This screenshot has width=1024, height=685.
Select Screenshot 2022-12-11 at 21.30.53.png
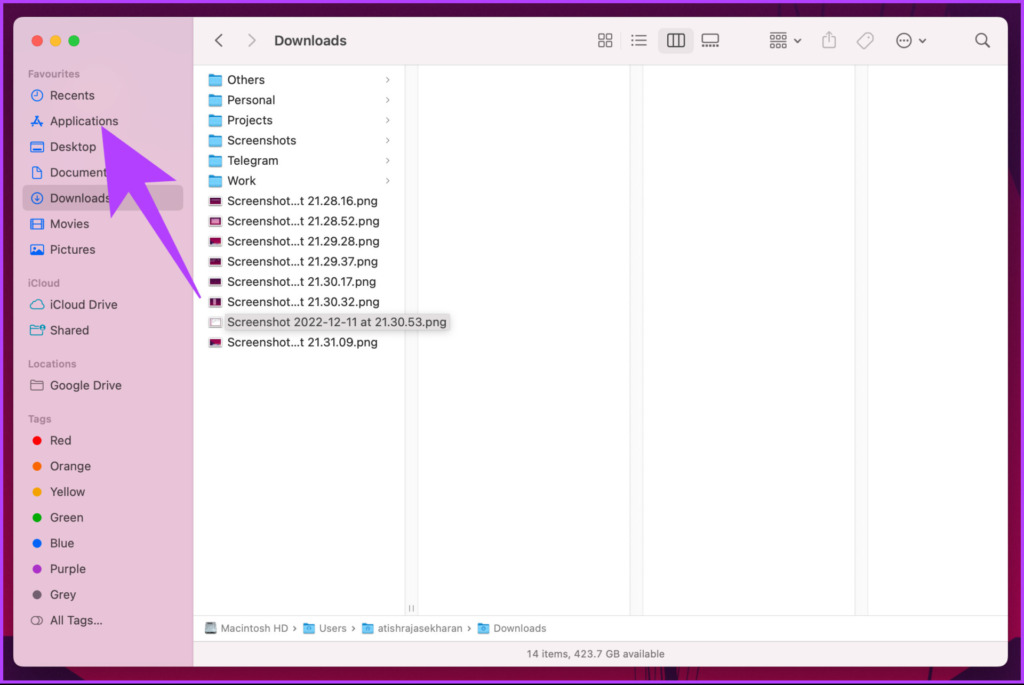[x=327, y=323]
